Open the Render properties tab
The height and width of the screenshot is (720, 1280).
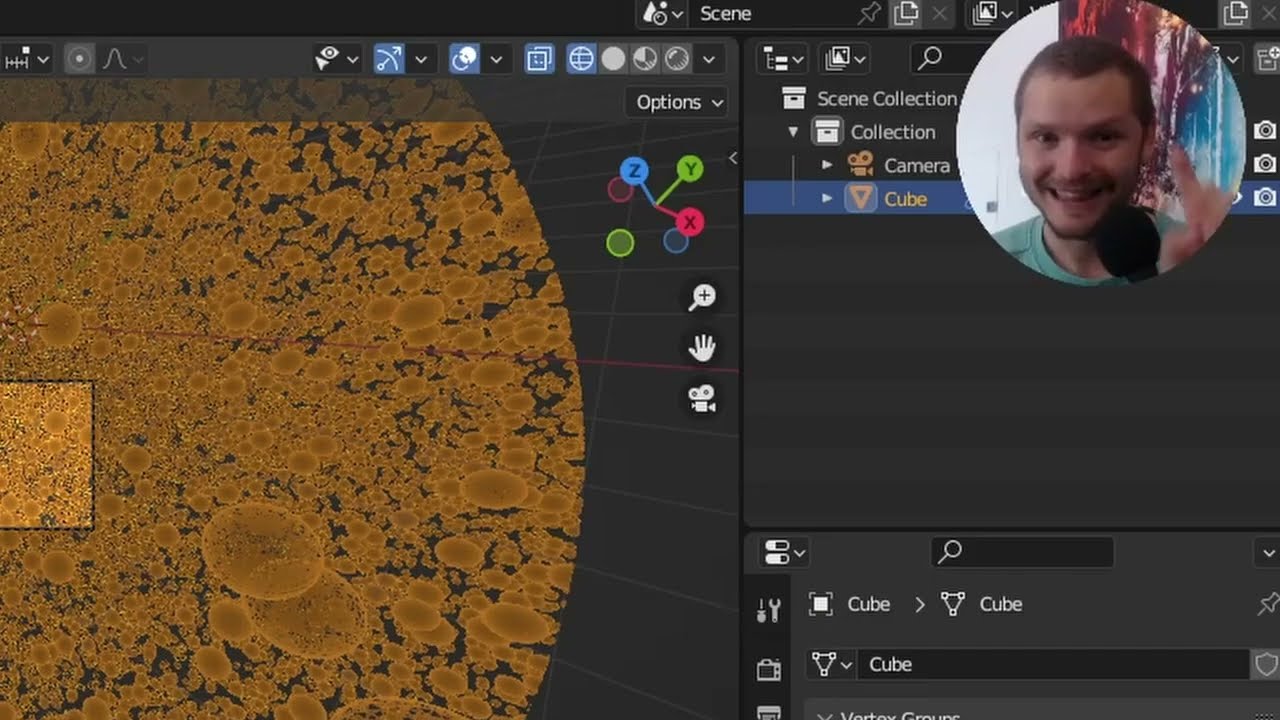768,669
